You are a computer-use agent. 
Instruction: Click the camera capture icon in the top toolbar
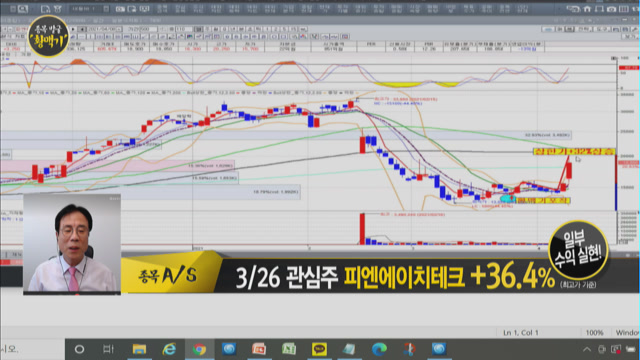click(x=611, y=9)
